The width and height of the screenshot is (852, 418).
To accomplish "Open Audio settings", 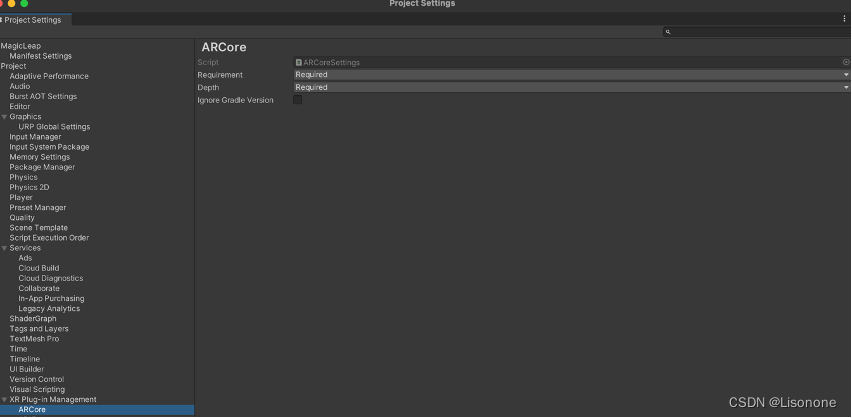I will [x=20, y=86].
